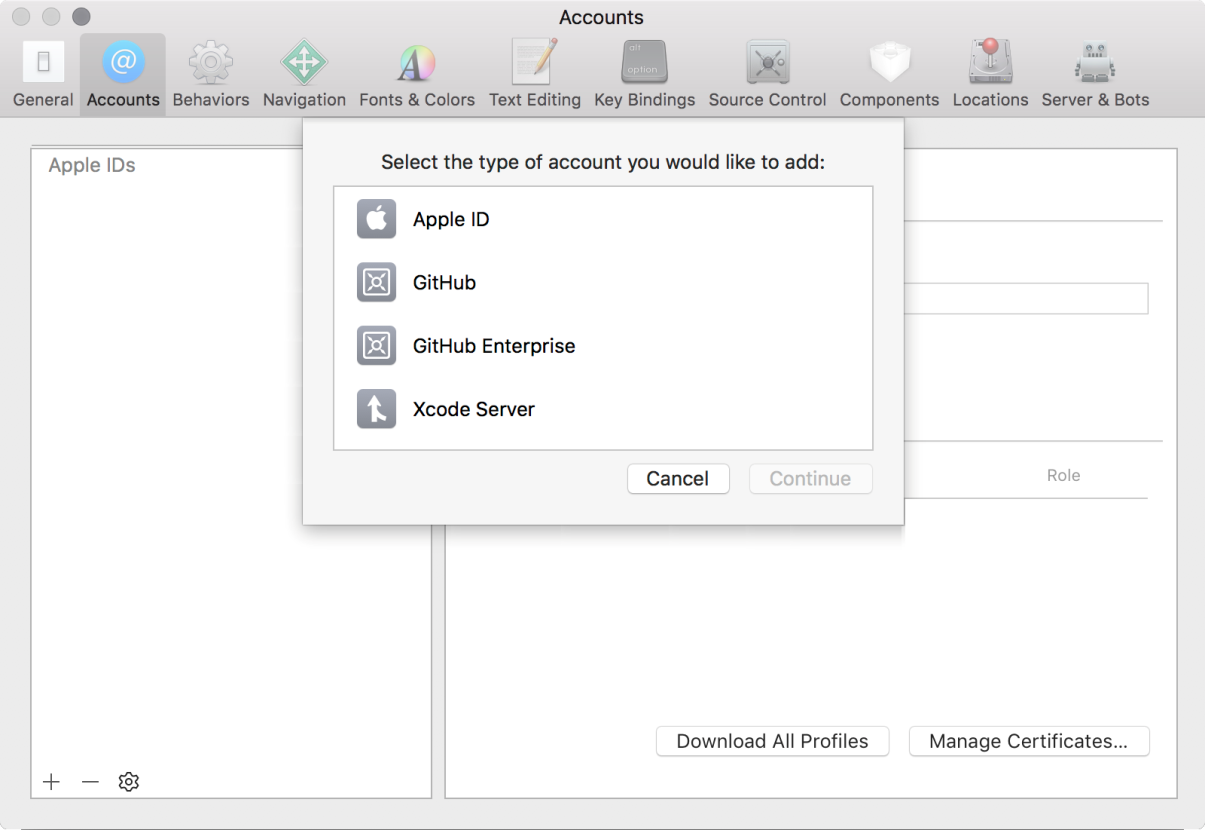
Task: Open the General preferences pane
Action: tap(43, 74)
